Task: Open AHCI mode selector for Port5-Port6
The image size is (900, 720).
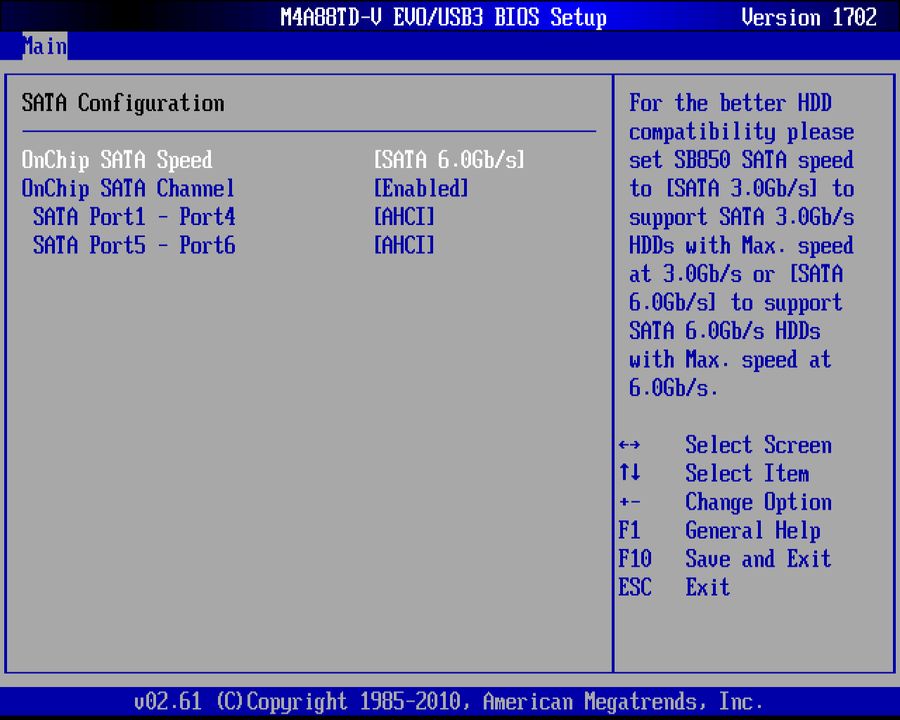Action: point(404,246)
